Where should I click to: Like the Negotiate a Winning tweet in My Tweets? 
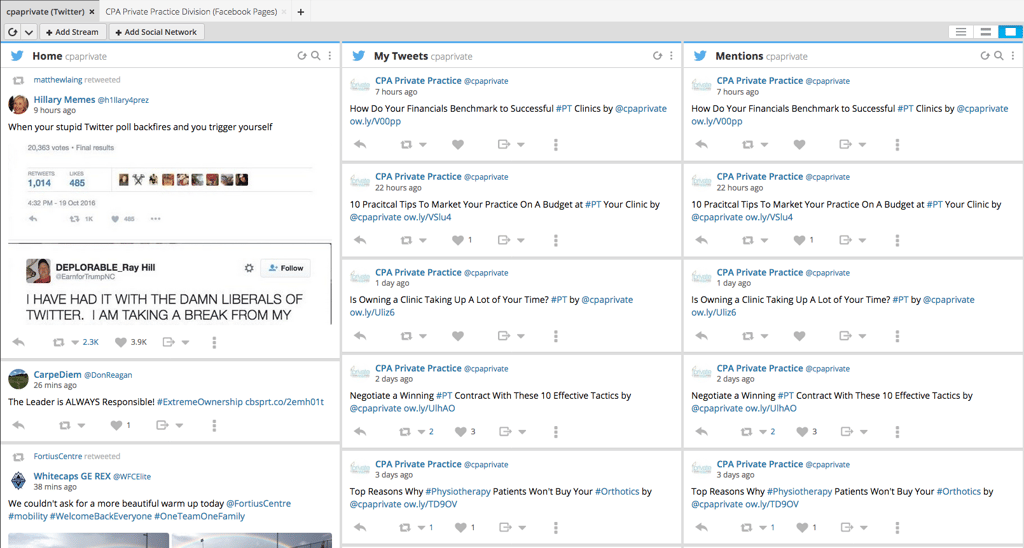click(460, 431)
